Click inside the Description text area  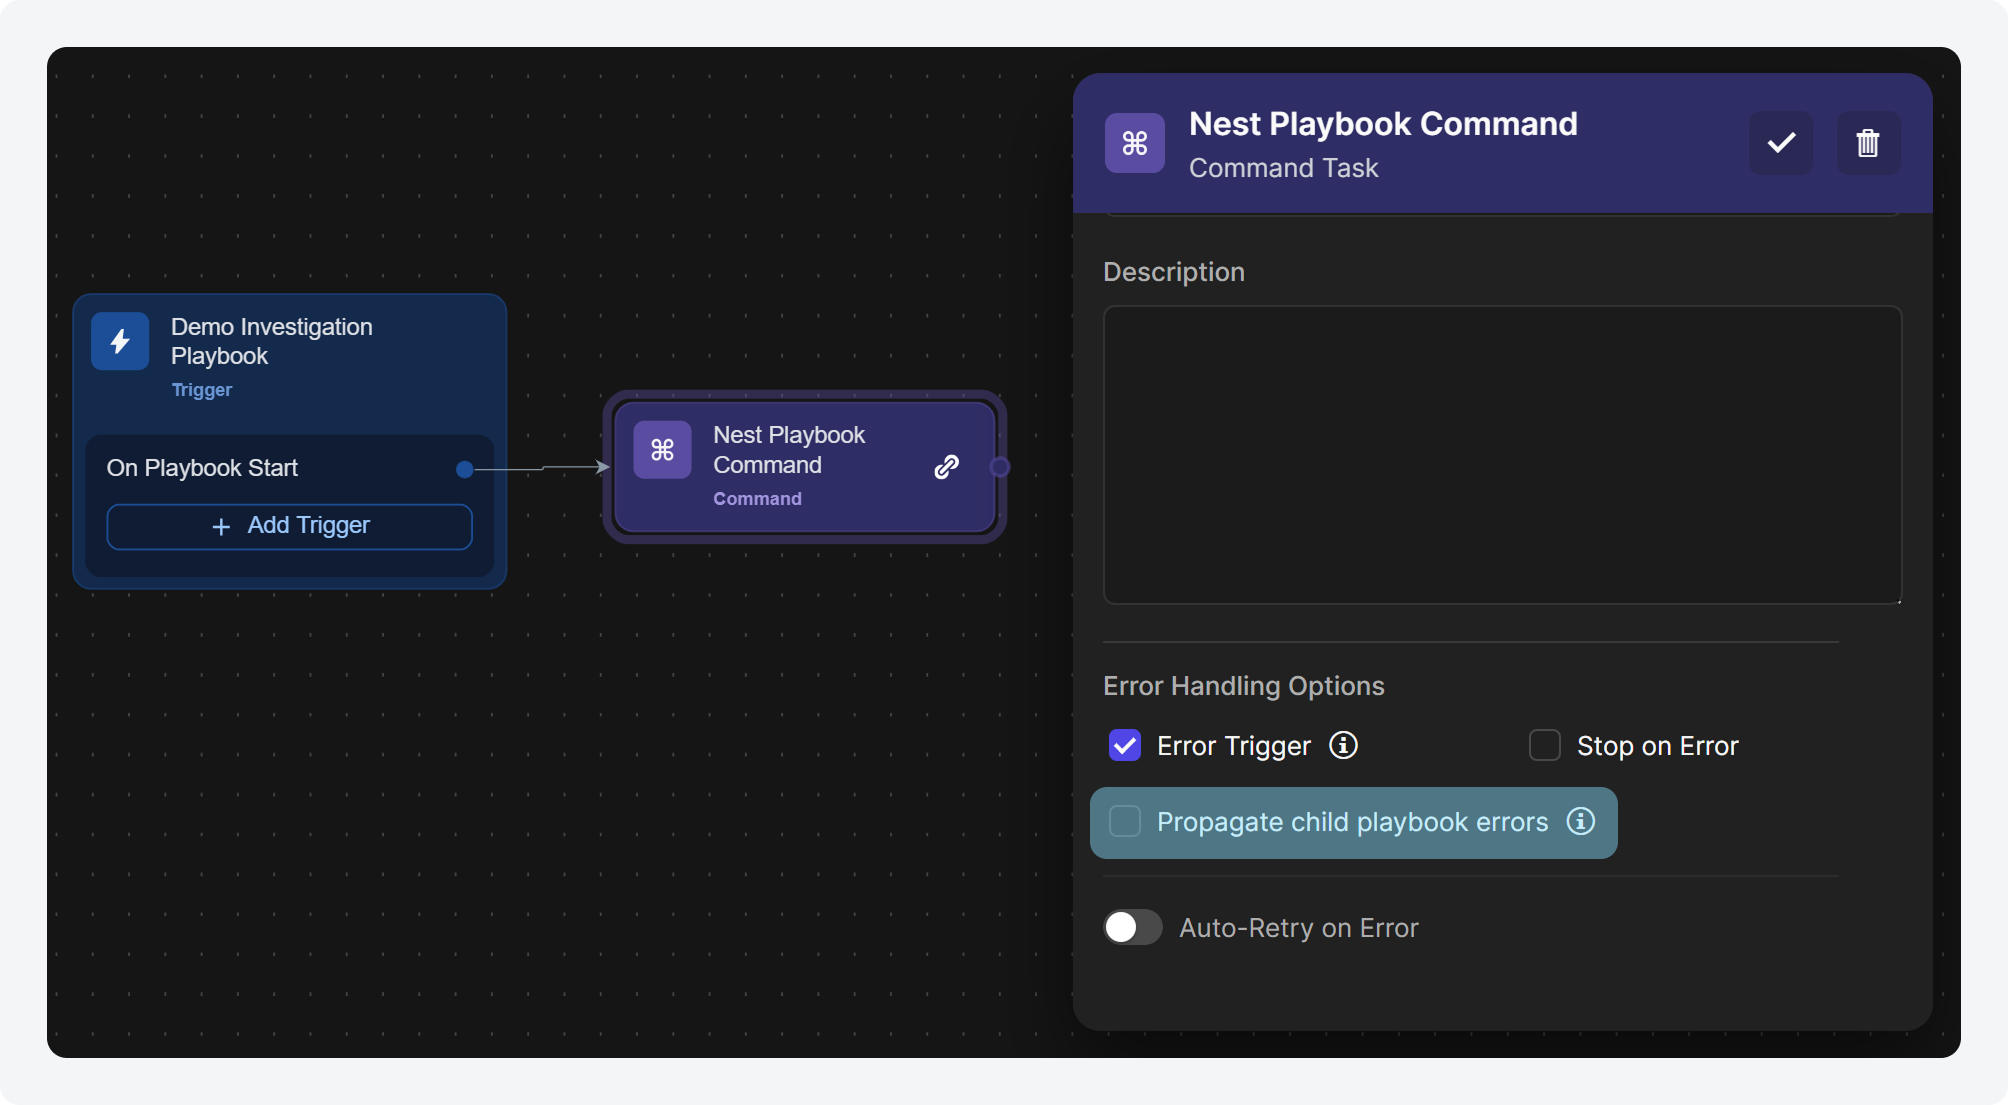tap(1502, 455)
